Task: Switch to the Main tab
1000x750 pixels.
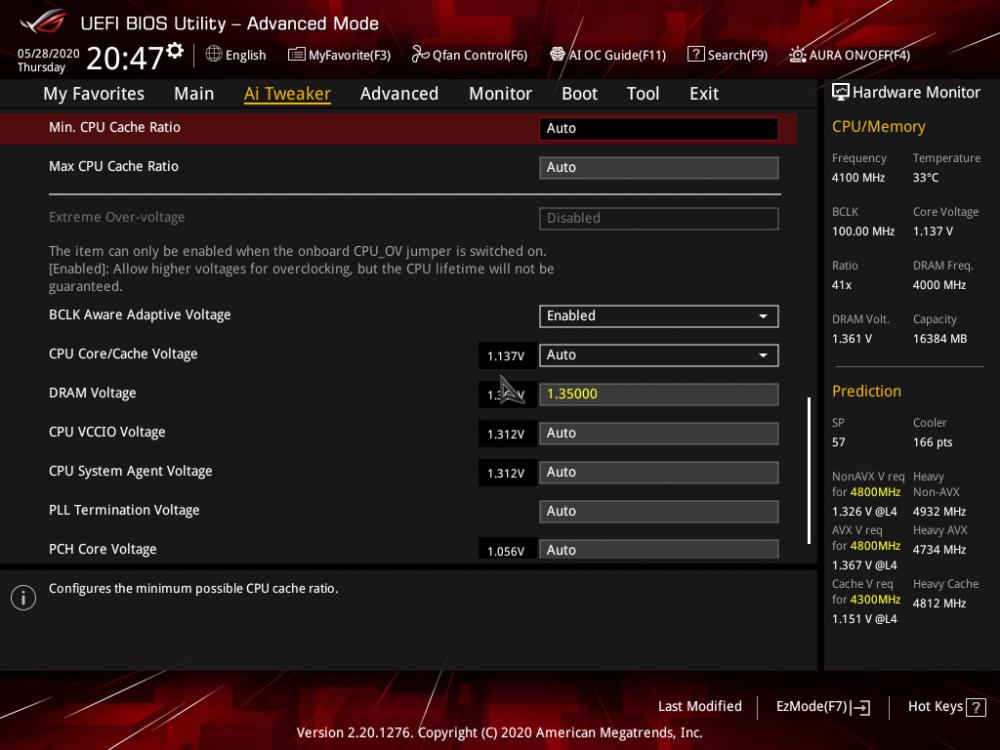Action: tap(194, 94)
